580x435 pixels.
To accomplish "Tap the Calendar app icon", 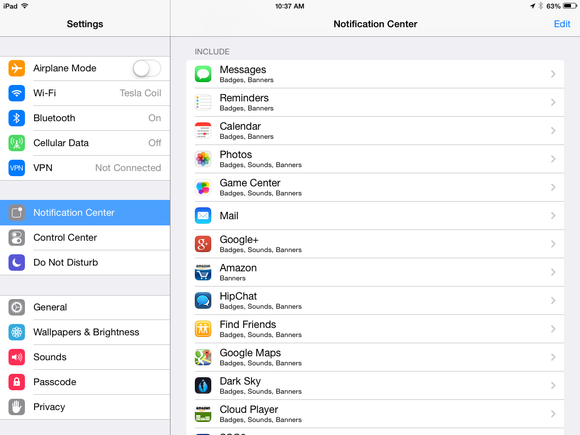I will click(203, 131).
